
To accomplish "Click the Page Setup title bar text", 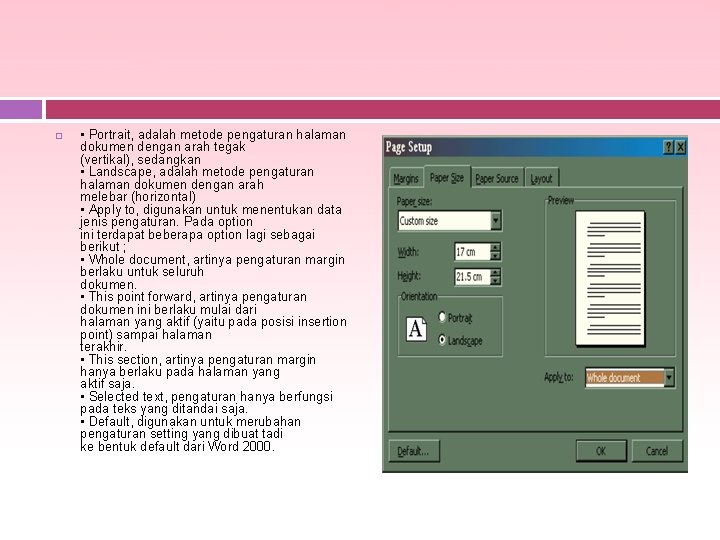I will coord(409,147).
